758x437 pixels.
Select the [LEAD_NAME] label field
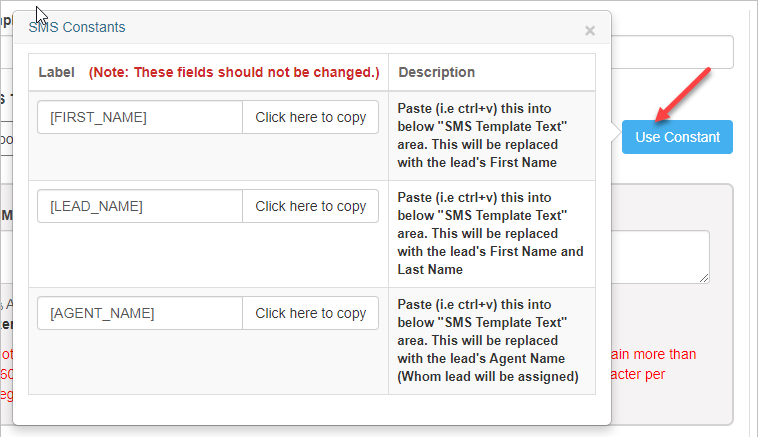(x=140, y=206)
